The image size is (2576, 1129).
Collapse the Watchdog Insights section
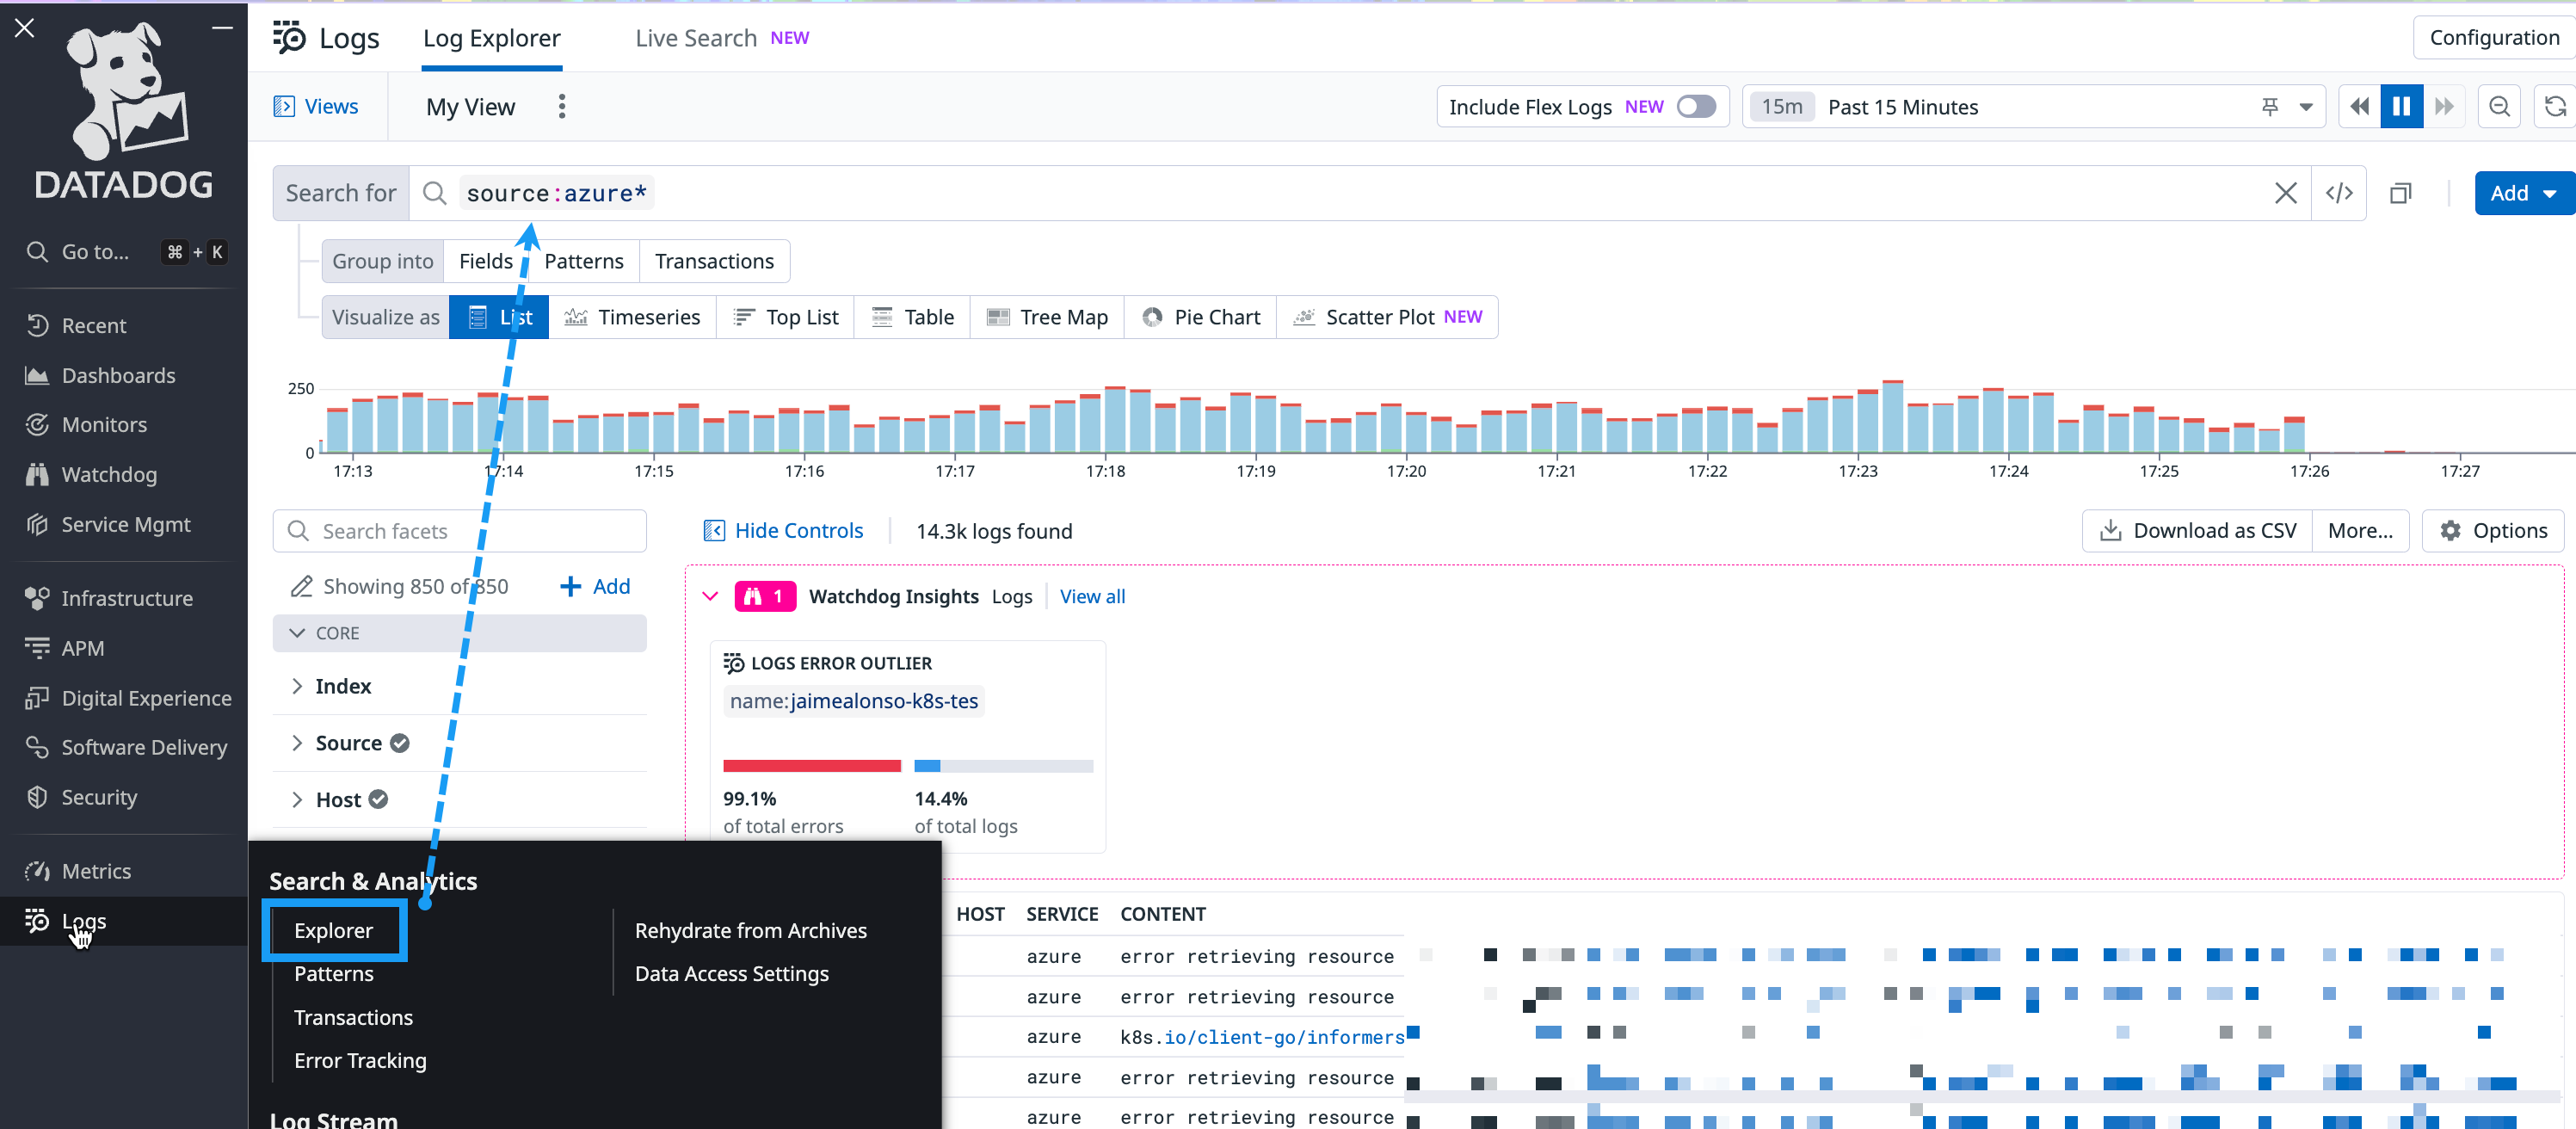coord(710,596)
